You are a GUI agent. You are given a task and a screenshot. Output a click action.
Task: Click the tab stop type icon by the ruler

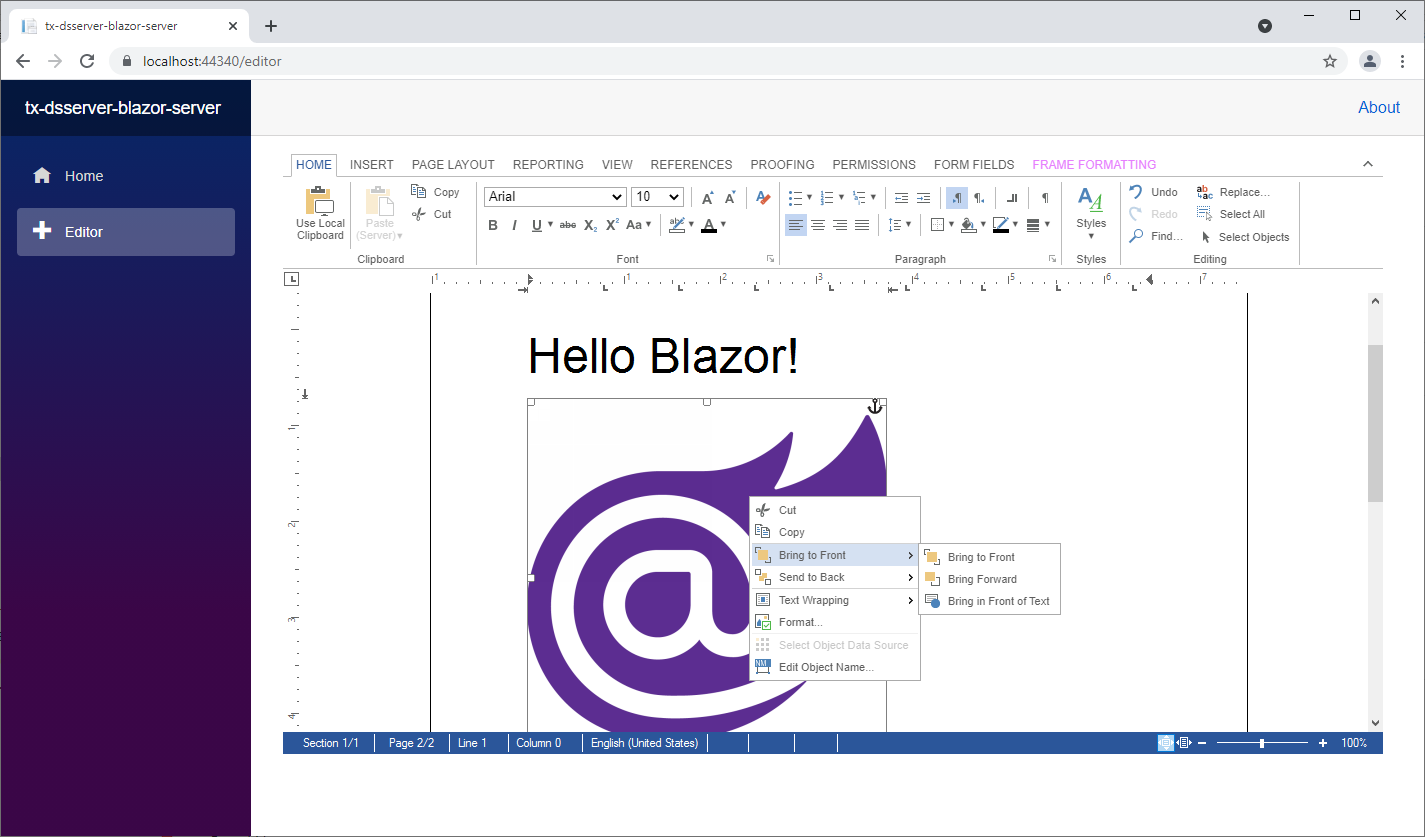[291, 279]
